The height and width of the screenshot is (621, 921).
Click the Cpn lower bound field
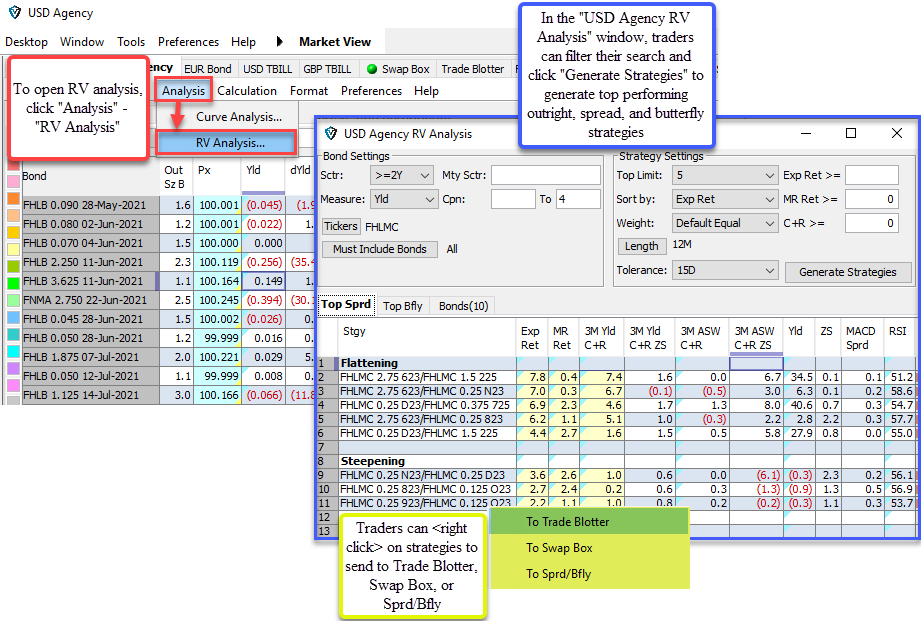[x=513, y=199]
